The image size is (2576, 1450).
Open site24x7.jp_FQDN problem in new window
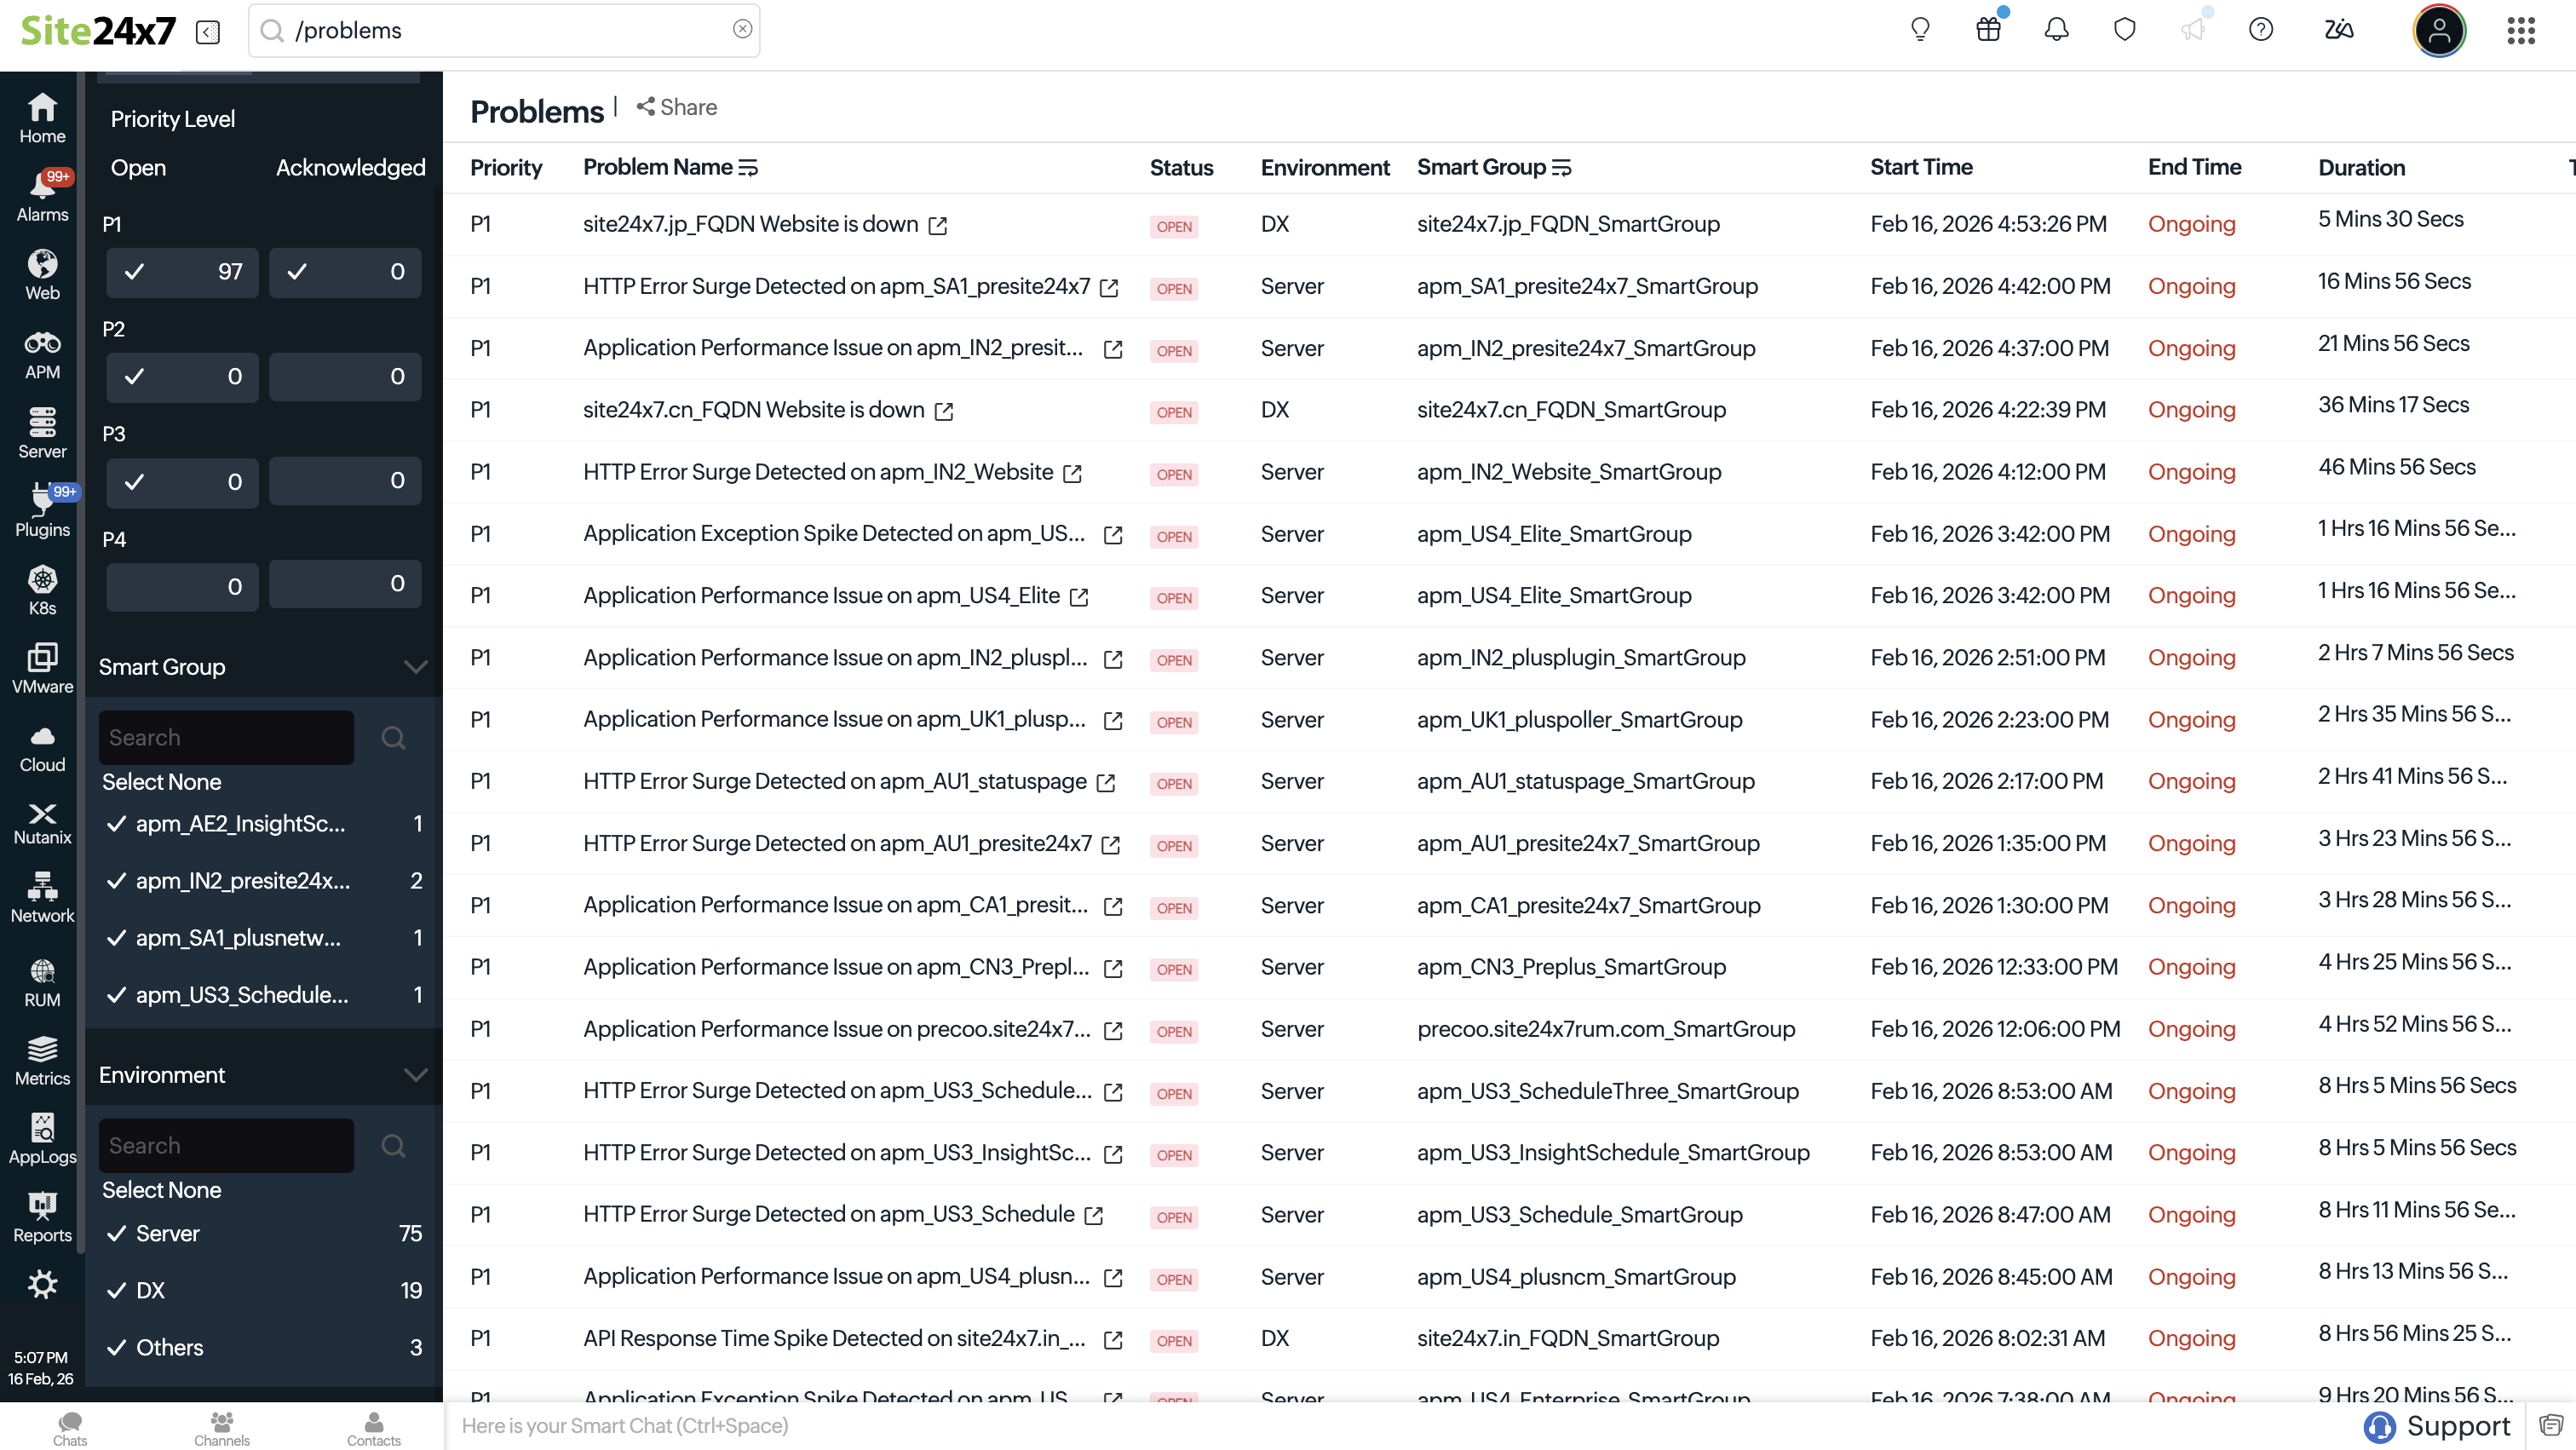coord(937,226)
